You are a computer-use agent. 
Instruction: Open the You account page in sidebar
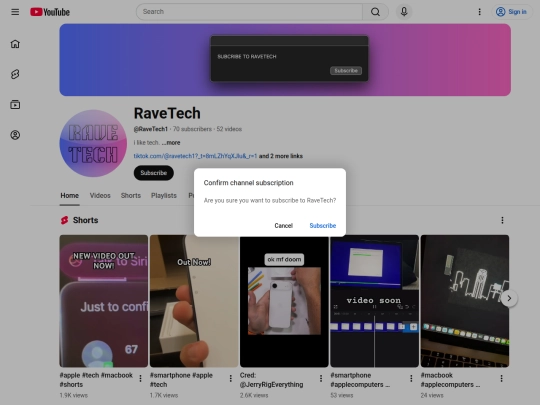click(15, 135)
